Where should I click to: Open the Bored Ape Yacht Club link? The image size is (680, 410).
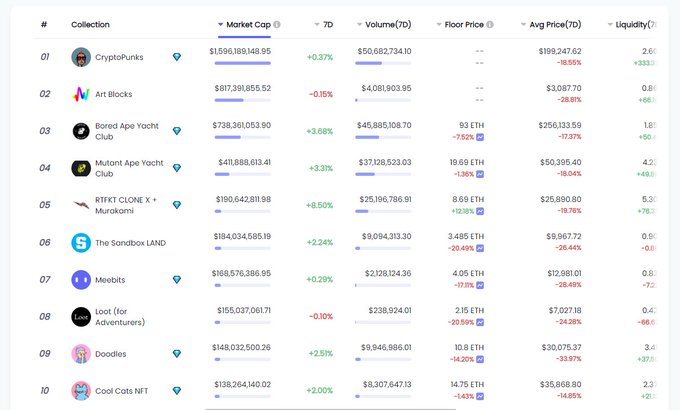pyautogui.click(x=127, y=131)
